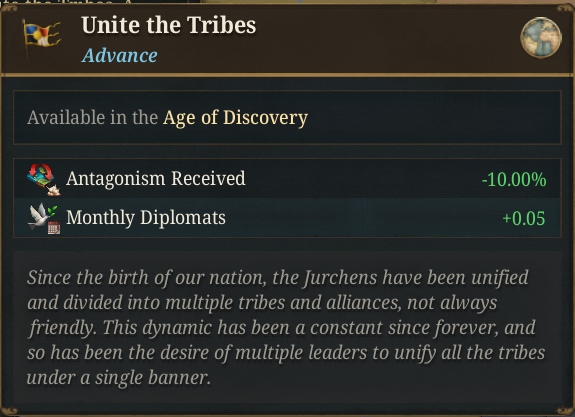Image resolution: width=575 pixels, height=417 pixels.
Task: Click the Jurchens flavor text description
Action: (x=287, y=327)
